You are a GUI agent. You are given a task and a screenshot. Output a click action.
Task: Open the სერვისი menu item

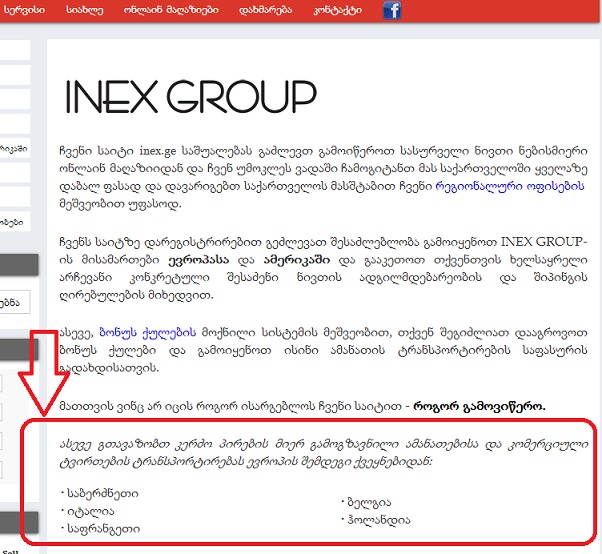(24, 10)
